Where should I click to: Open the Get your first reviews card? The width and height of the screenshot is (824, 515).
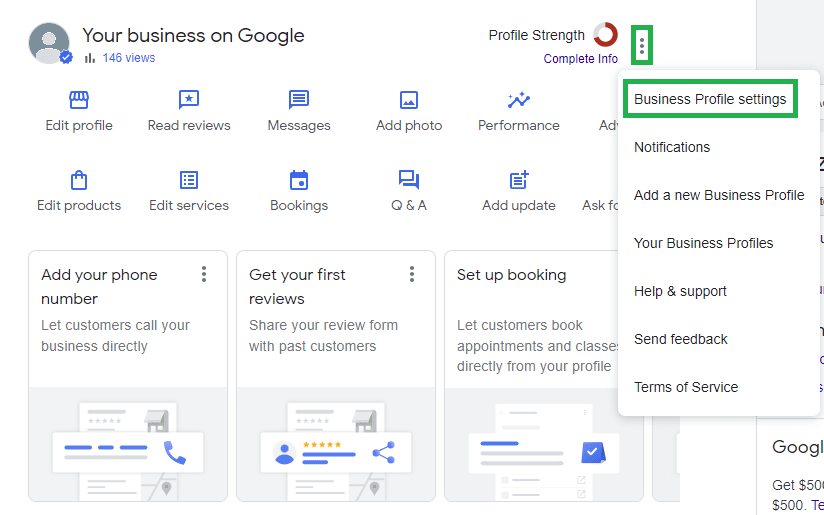click(x=336, y=376)
